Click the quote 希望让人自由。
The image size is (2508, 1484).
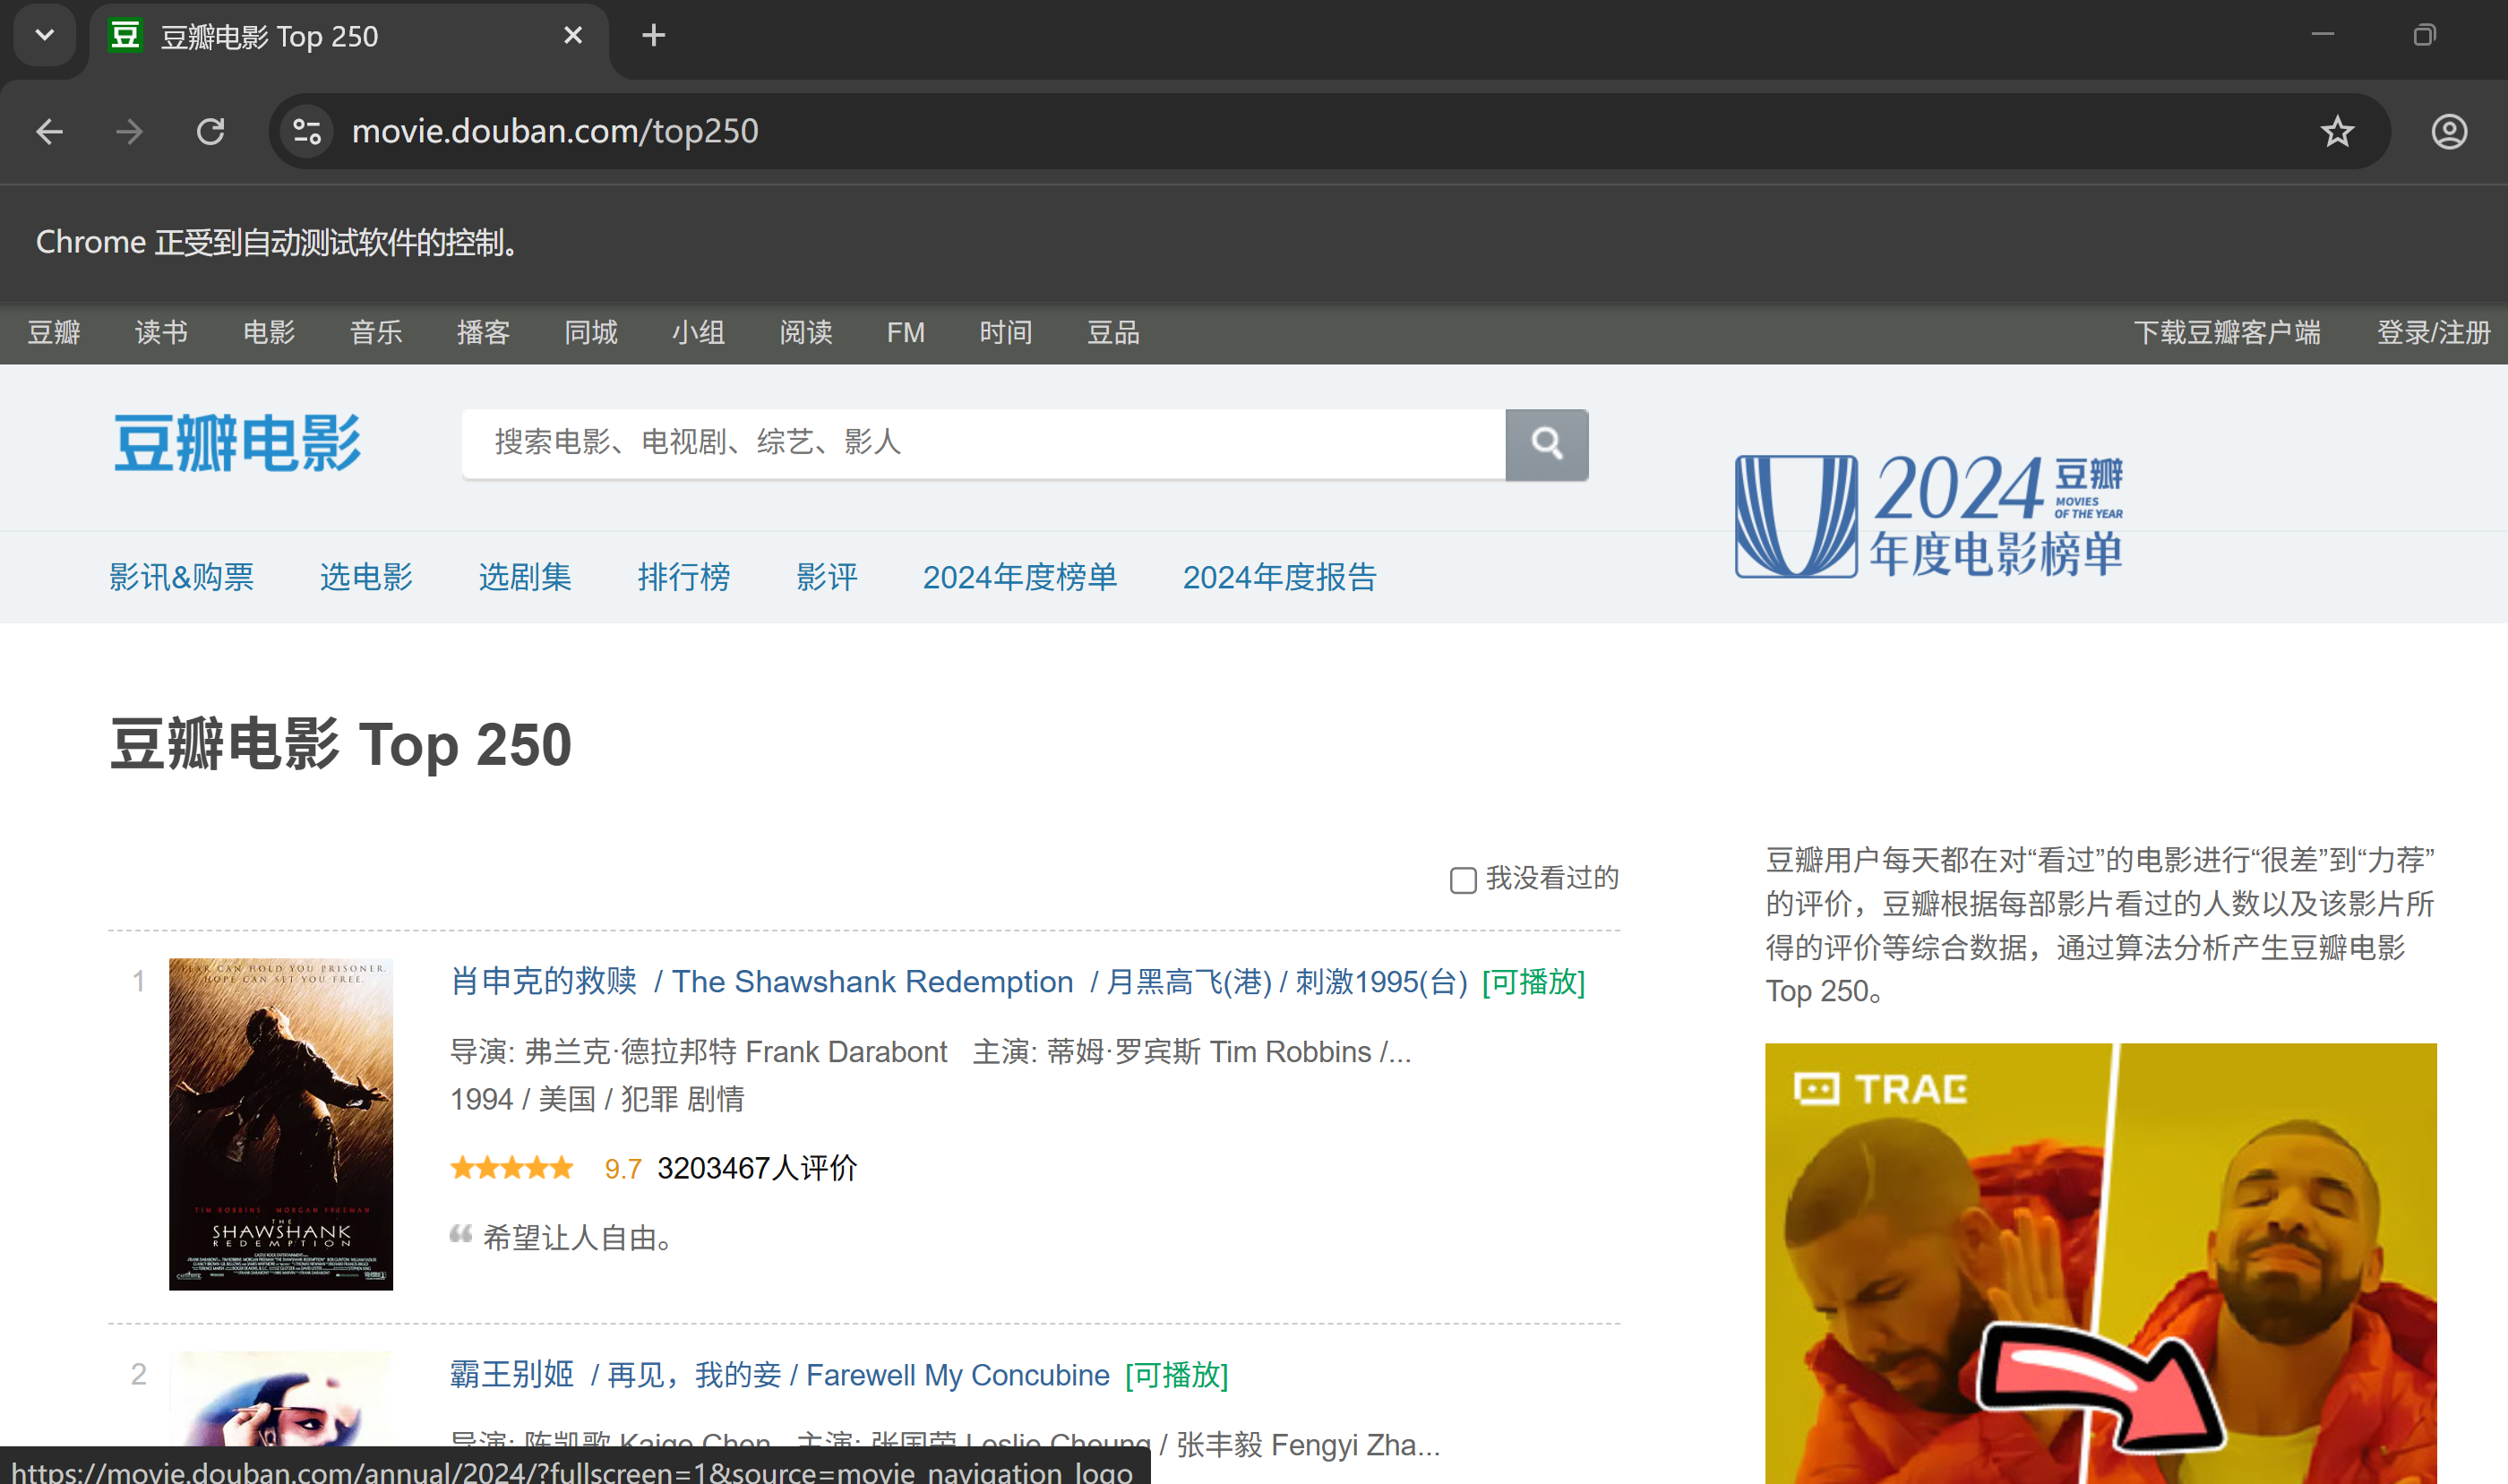click(580, 1238)
